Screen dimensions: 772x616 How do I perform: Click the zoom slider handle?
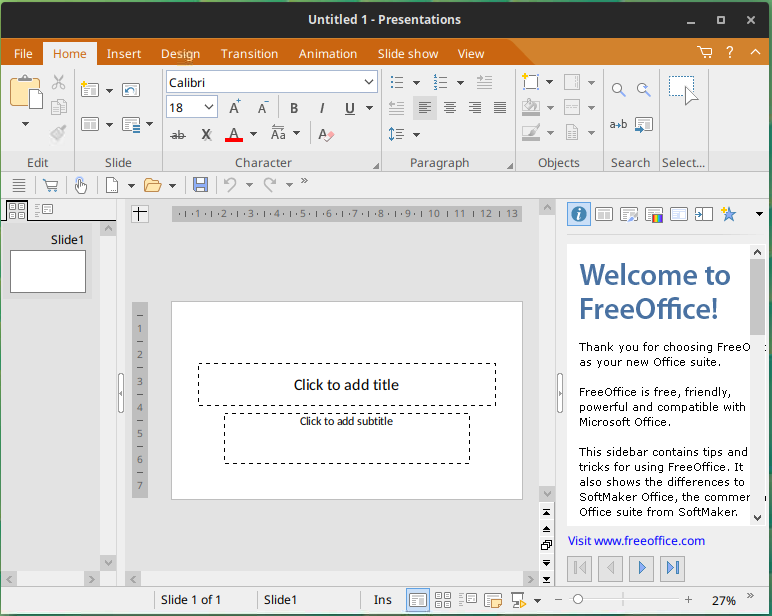pos(577,600)
